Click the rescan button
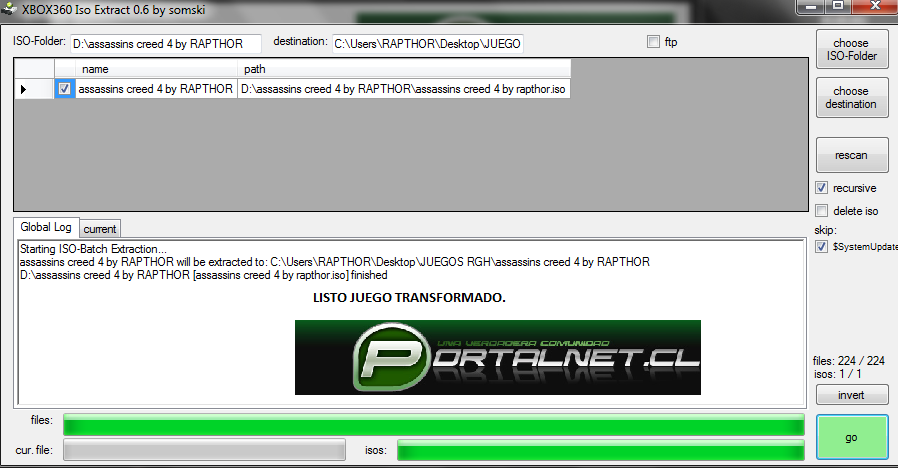The height and width of the screenshot is (468, 898). point(852,155)
